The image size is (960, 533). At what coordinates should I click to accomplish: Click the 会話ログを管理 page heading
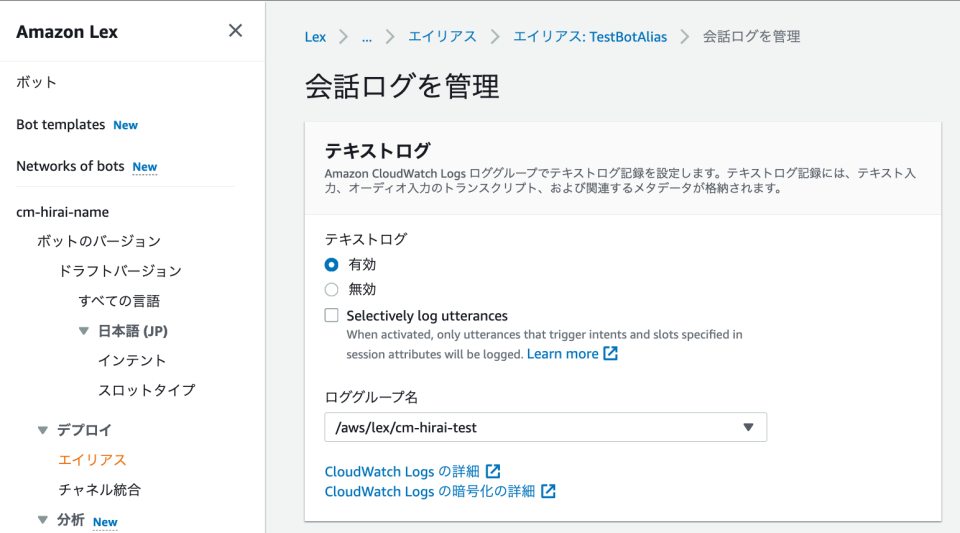point(402,86)
